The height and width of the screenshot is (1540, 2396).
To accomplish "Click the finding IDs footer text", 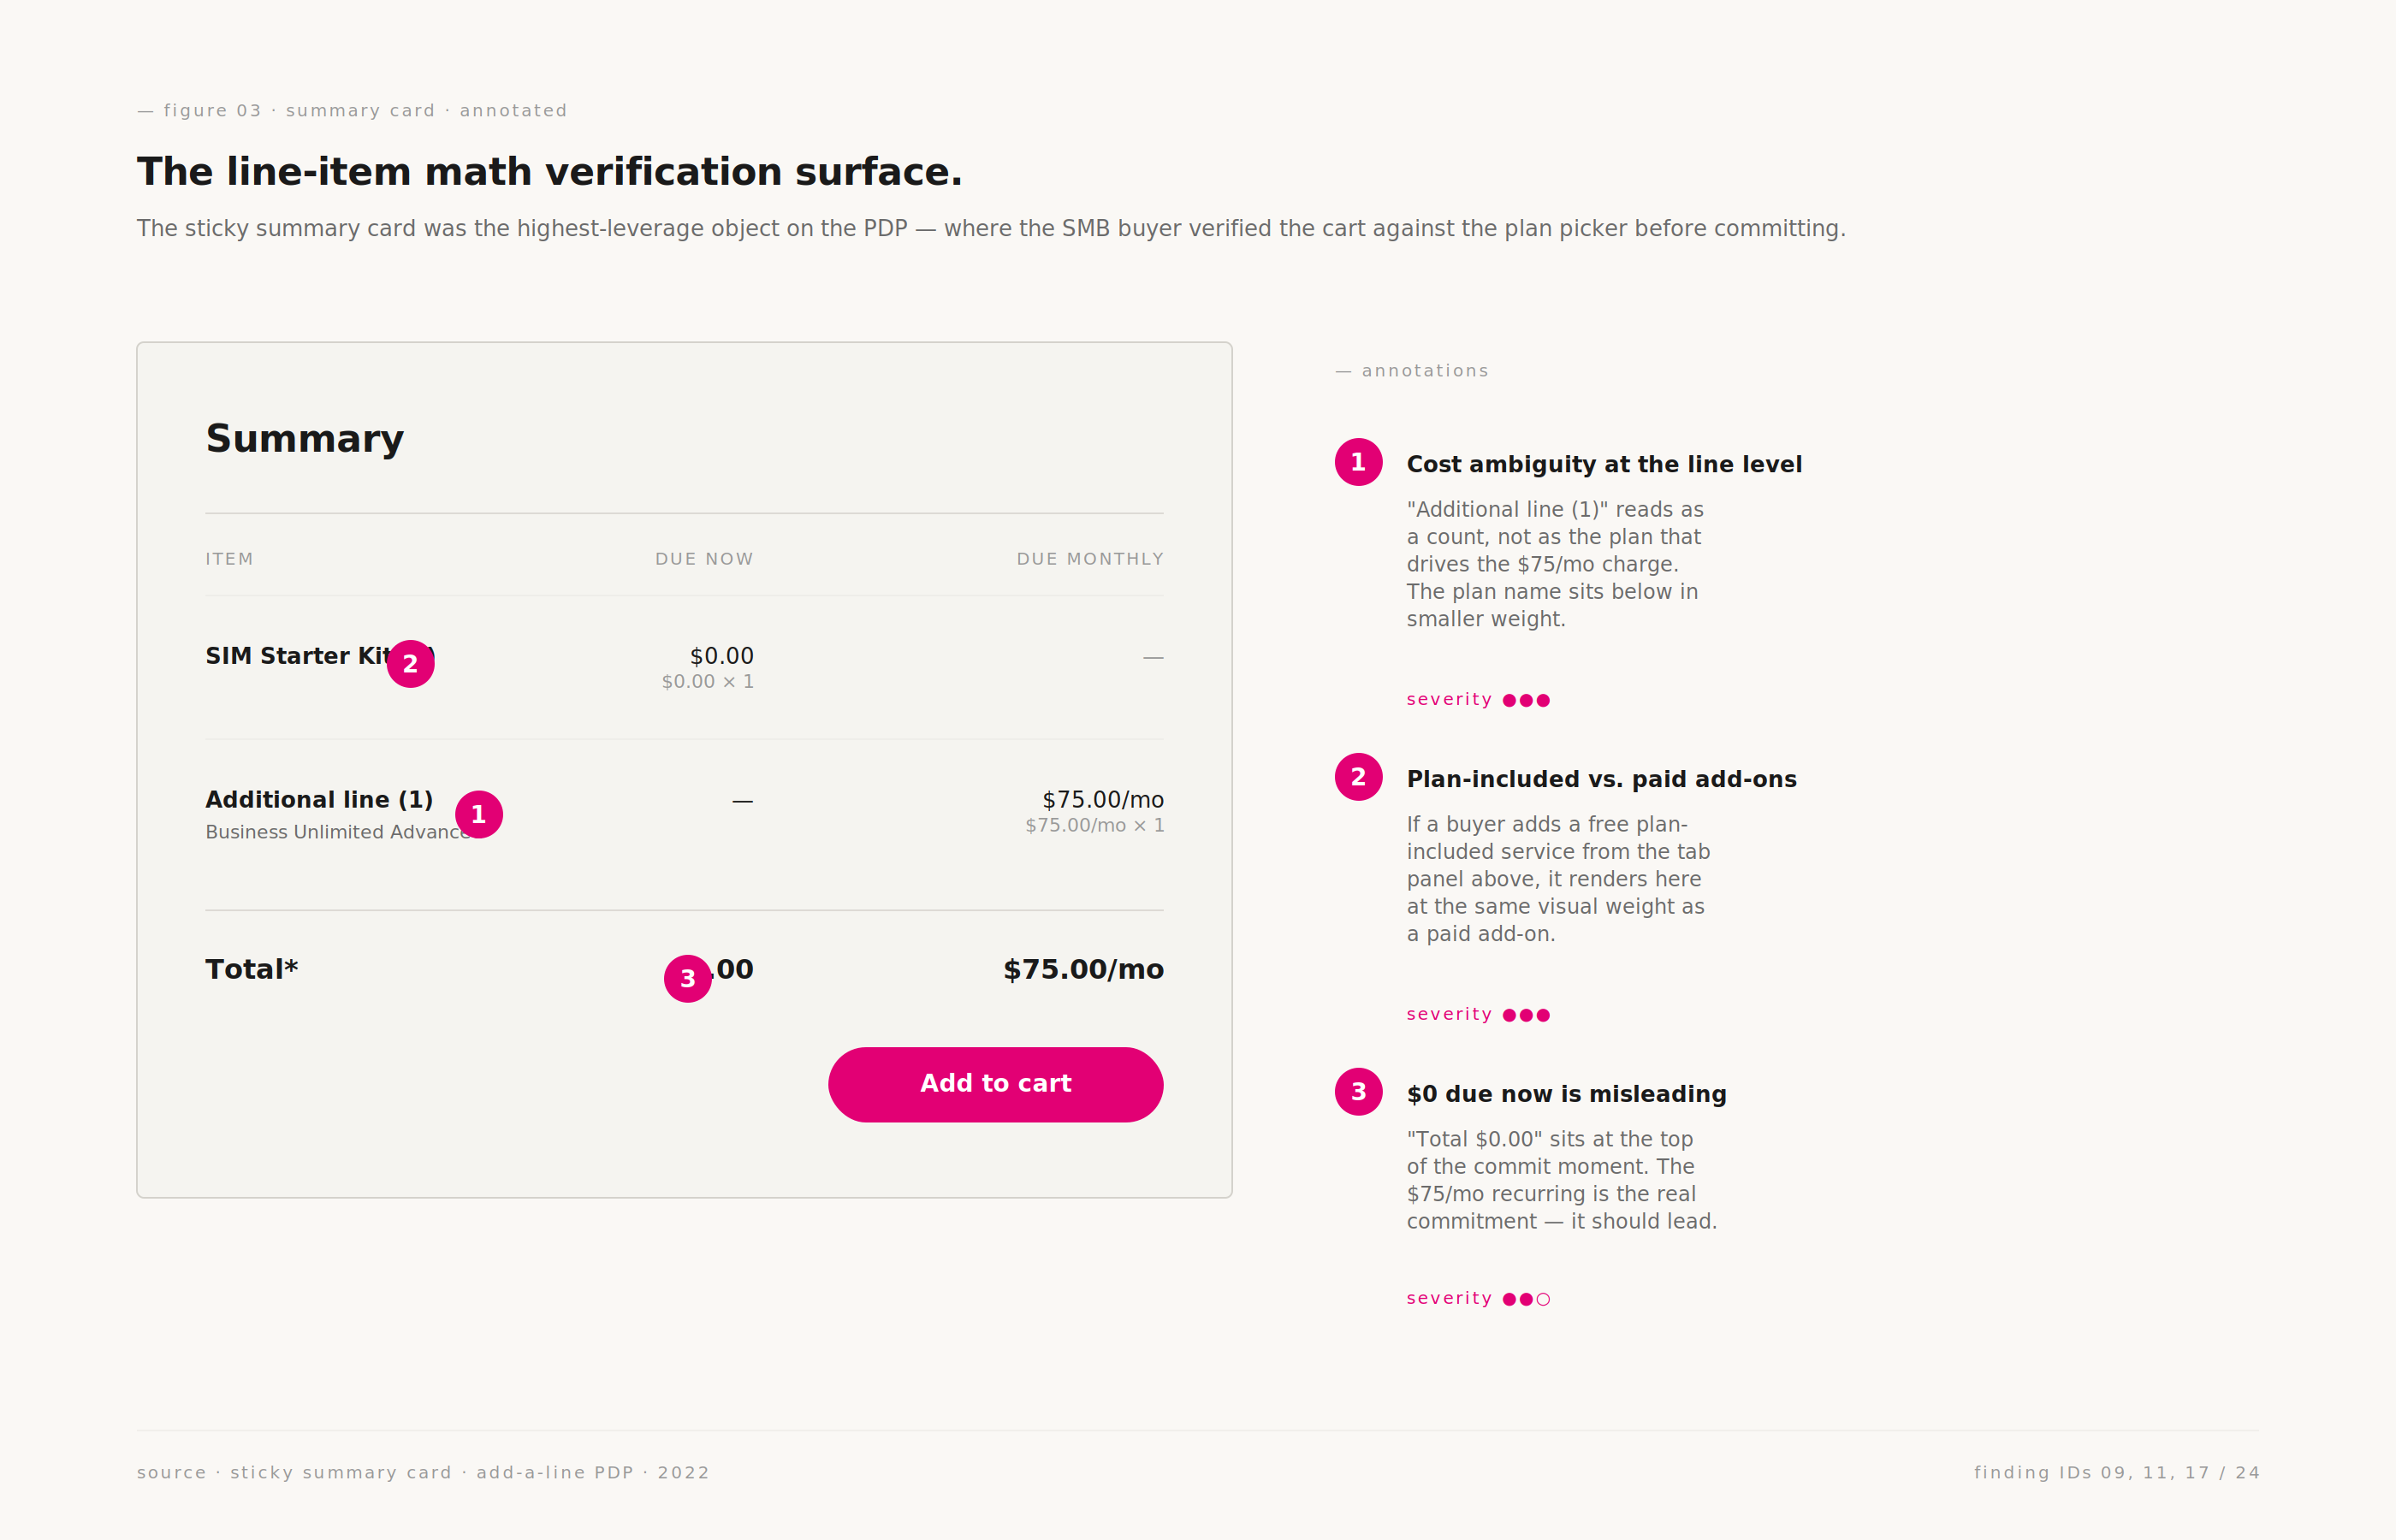I will [x=2116, y=1473].
